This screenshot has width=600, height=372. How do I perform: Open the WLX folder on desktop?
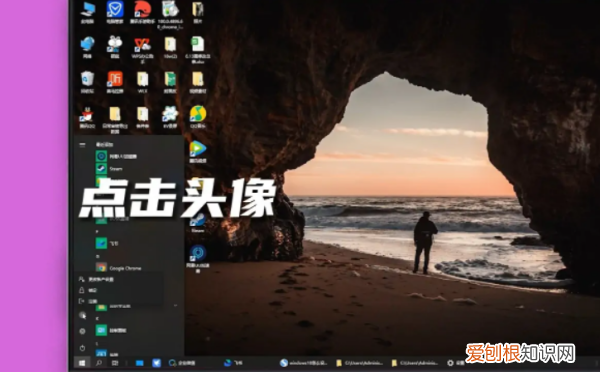(x=142, y=82)
